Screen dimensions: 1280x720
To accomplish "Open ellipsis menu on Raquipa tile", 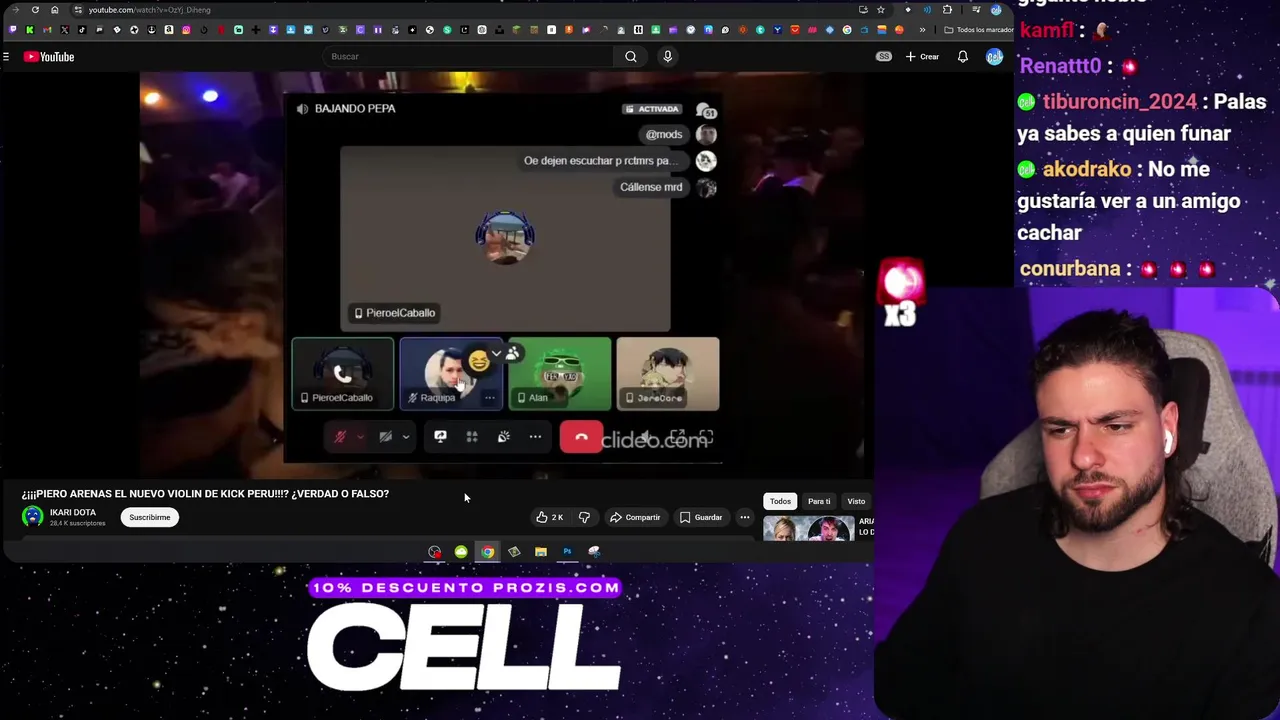I will pos(490,398).
